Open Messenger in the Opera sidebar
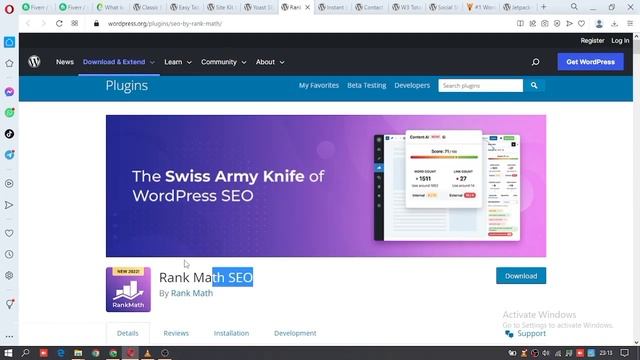640x360 pixels. point(9,92)
